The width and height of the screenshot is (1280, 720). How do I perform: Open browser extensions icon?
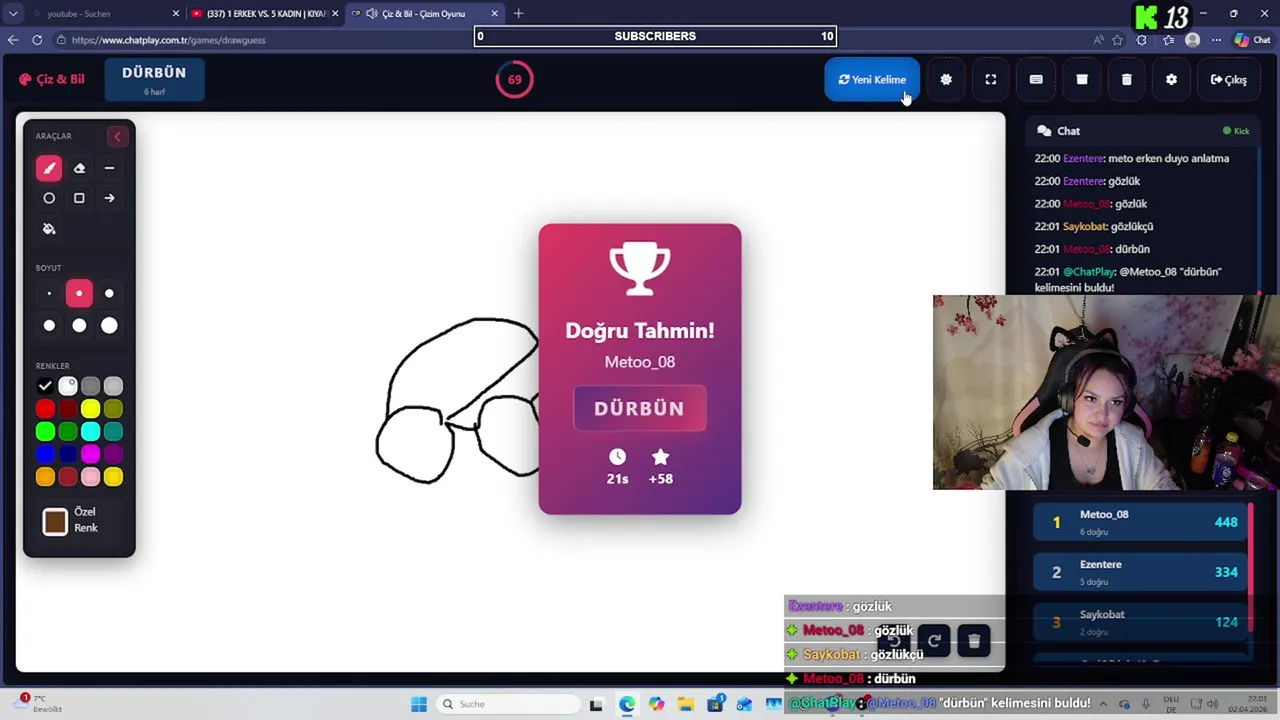click(x=1142, y=40)
